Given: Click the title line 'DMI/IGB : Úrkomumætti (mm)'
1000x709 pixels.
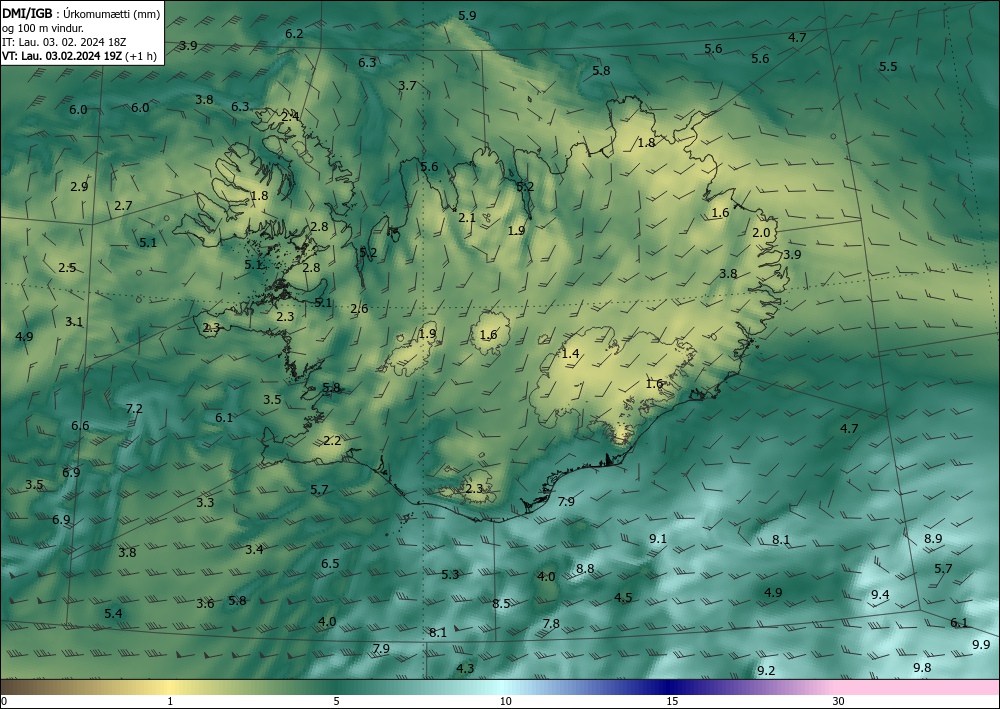Looking at the screenshot, I should pos(81,13).
